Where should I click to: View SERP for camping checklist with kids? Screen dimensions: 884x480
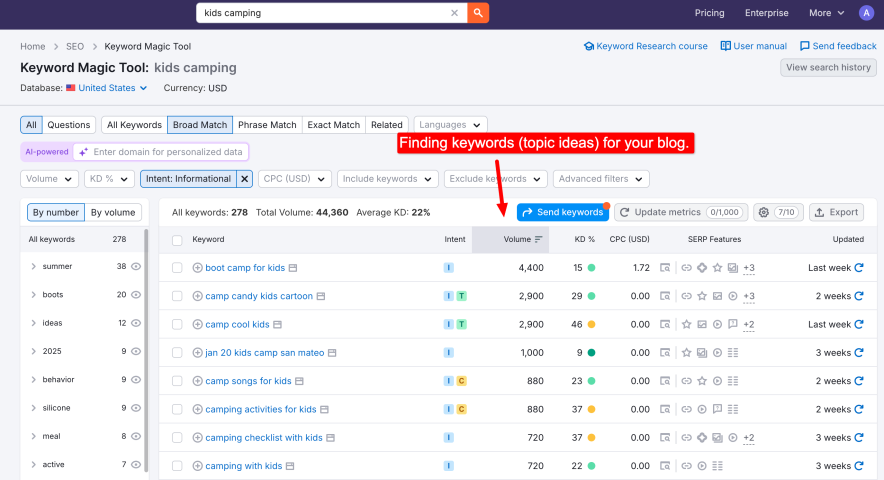point(665,437)
